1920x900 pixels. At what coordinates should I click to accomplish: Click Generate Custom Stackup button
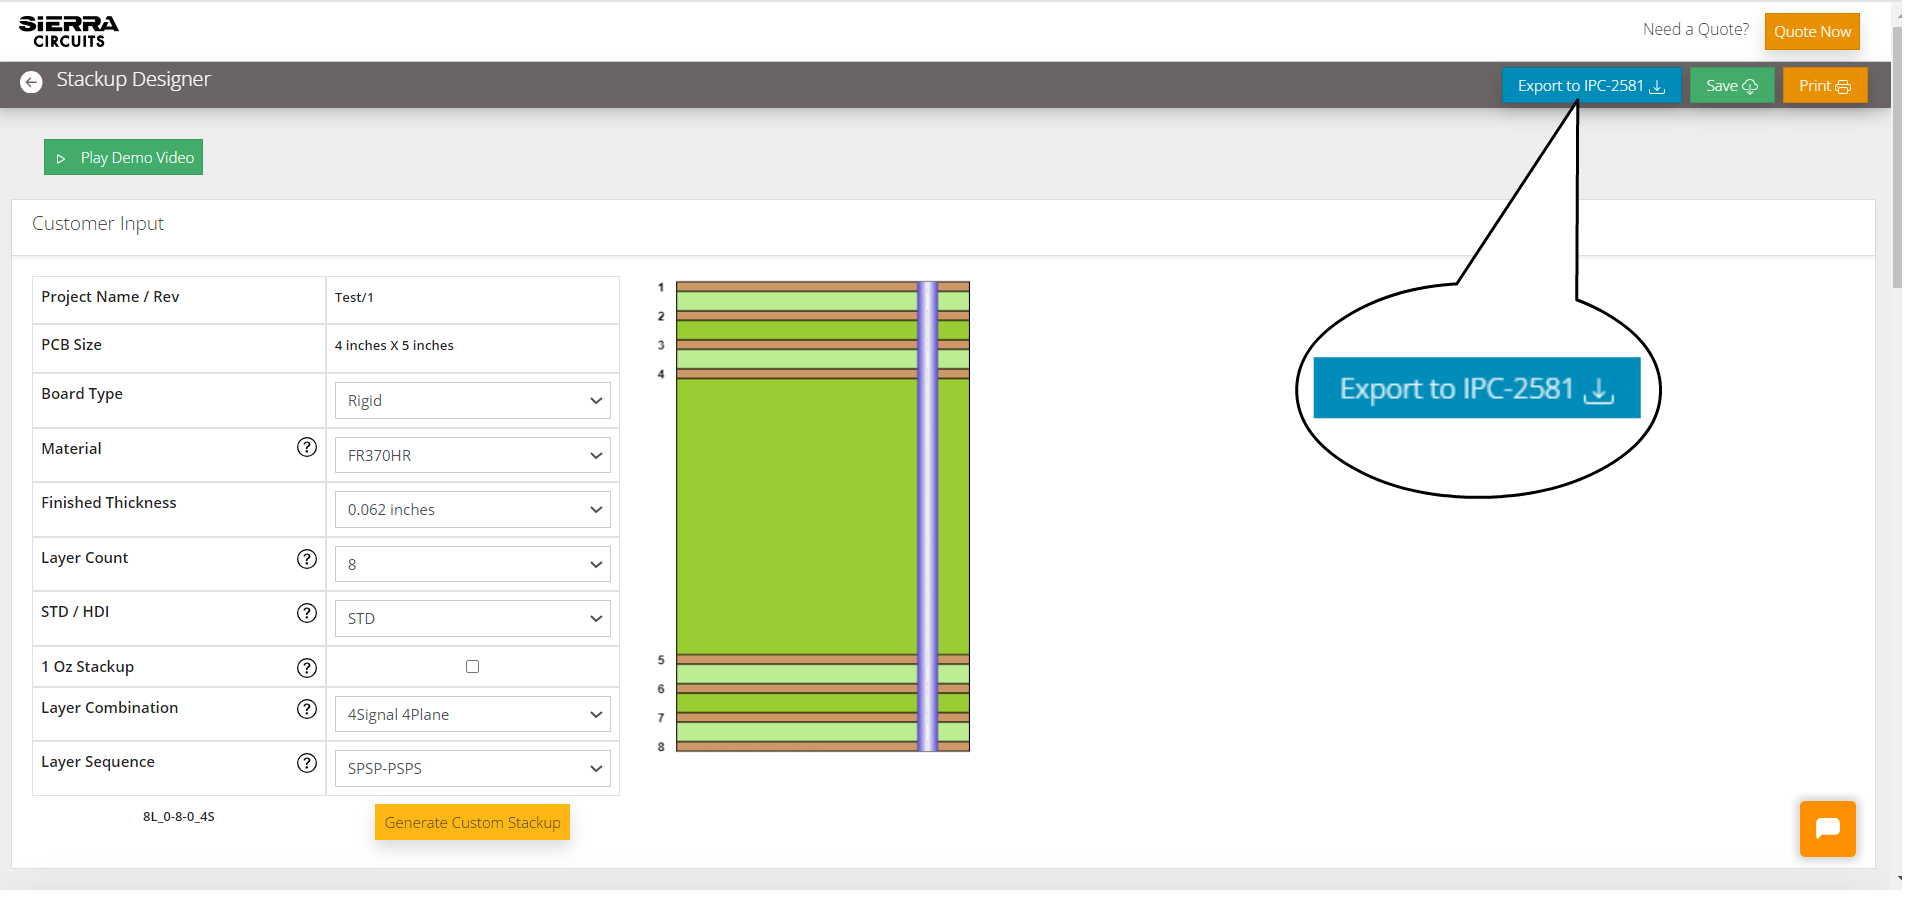(x=472, y=823)
